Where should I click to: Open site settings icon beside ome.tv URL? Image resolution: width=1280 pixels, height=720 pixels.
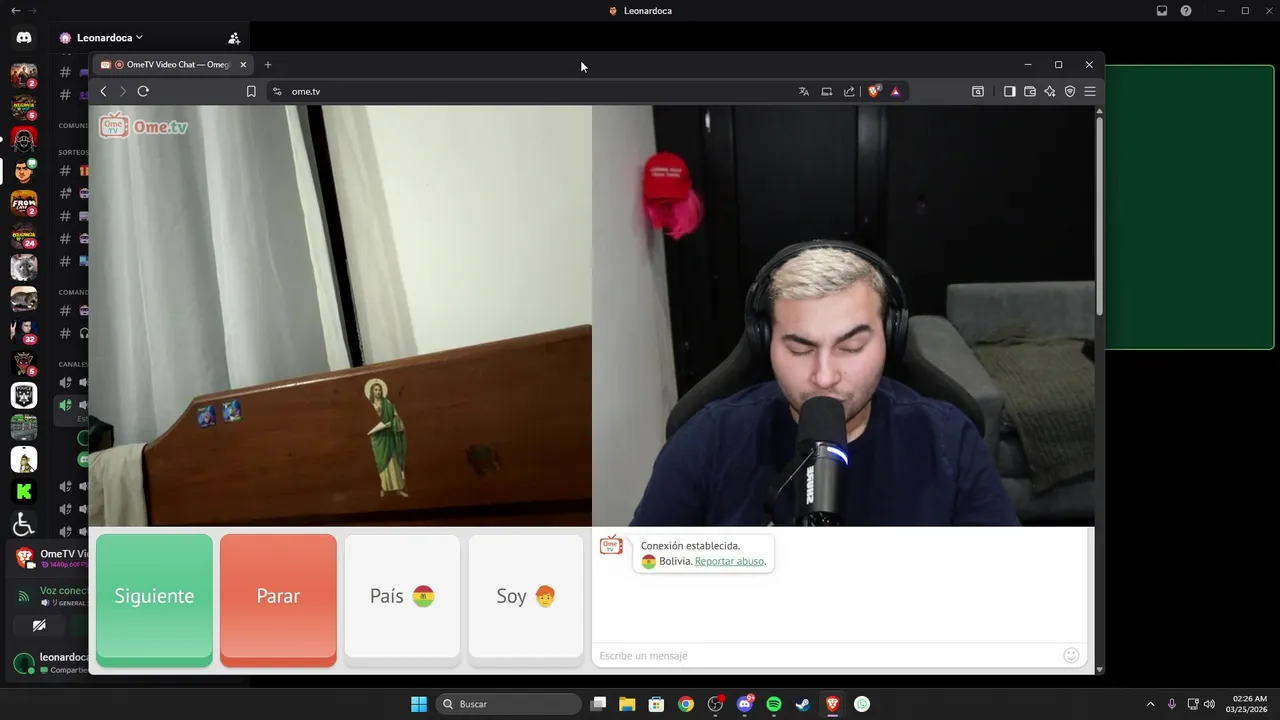(x=278, y=91)
